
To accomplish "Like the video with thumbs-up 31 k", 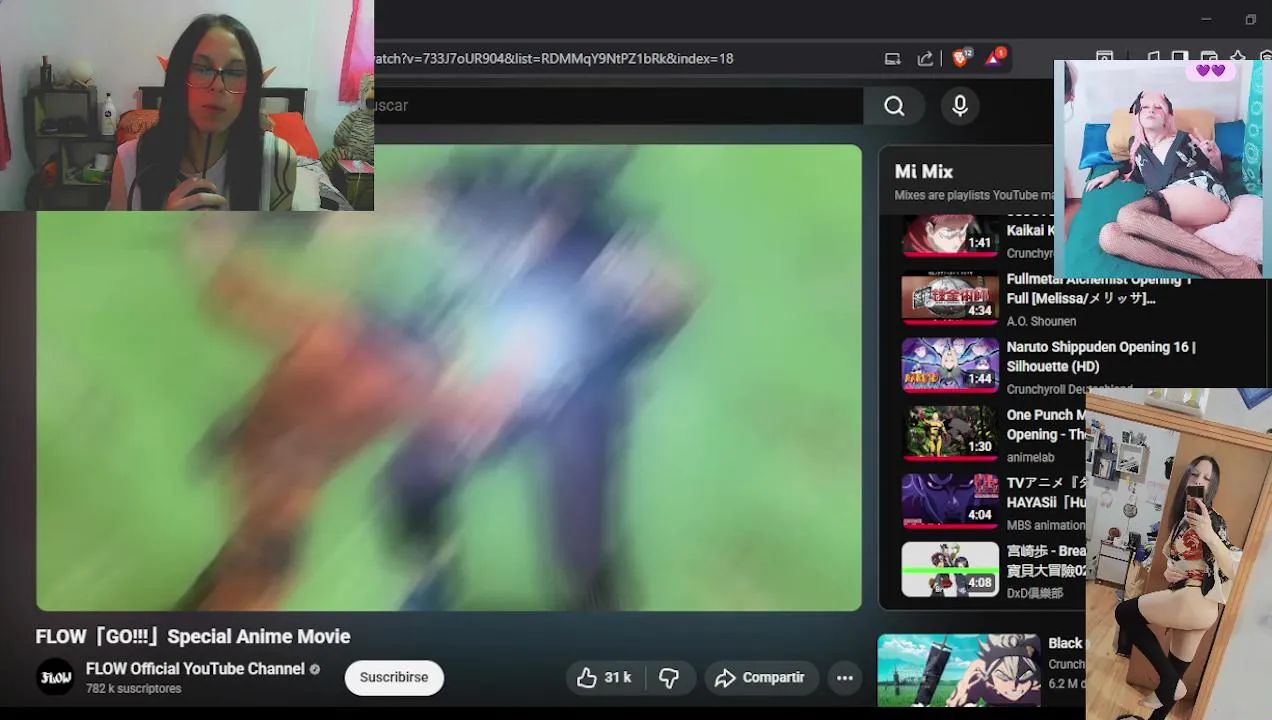I will click(603, 678).
